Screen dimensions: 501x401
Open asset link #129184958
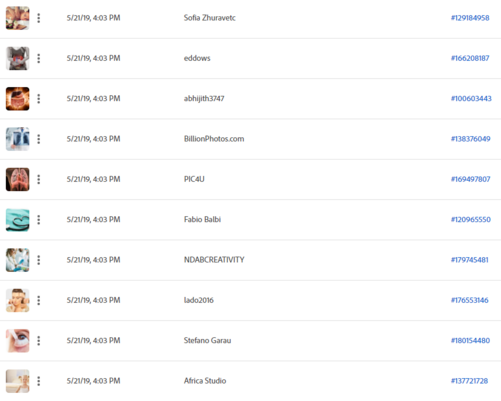click(x=470, y=18)
